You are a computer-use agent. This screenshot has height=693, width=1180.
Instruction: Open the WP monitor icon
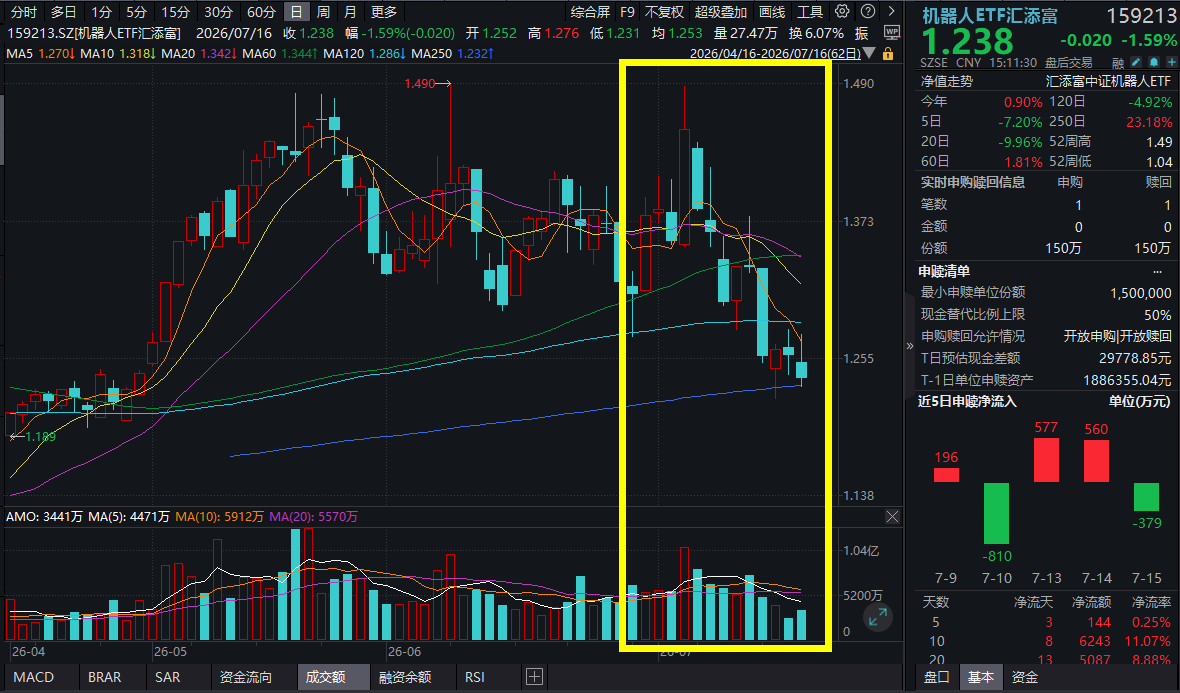click(892, 33)
